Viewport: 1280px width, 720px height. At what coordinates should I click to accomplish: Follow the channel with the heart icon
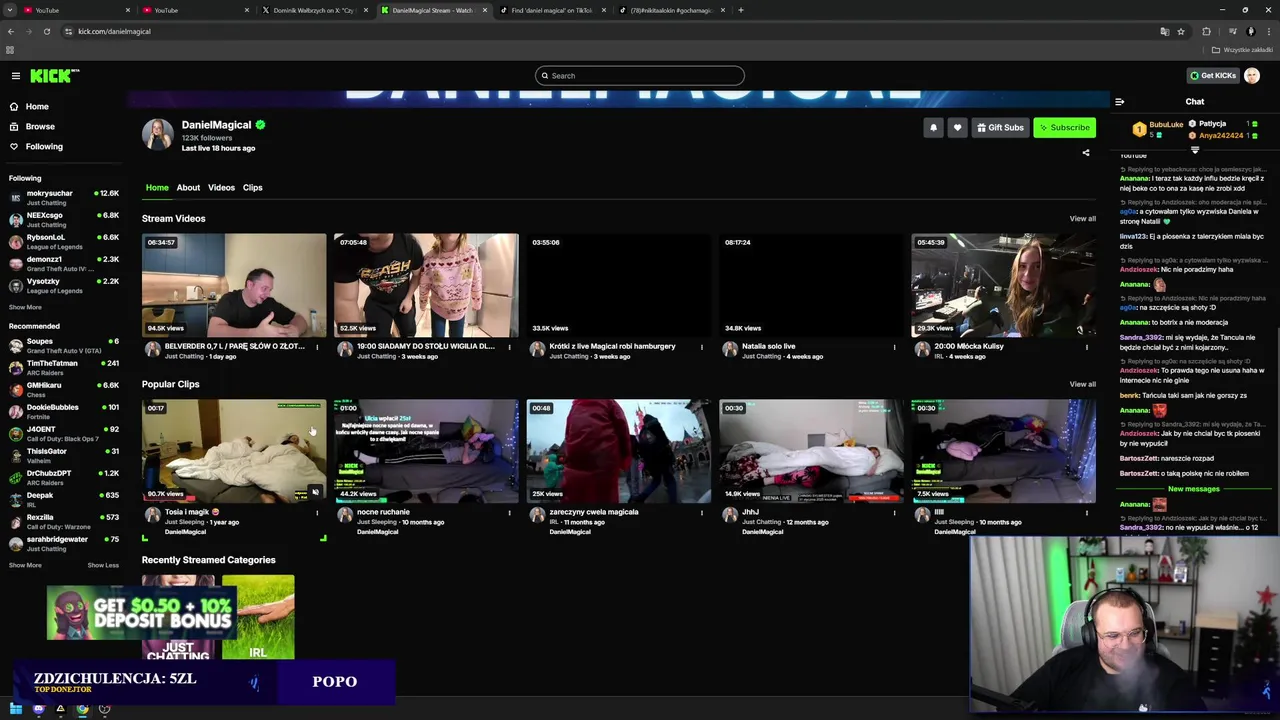click(957, 127)
